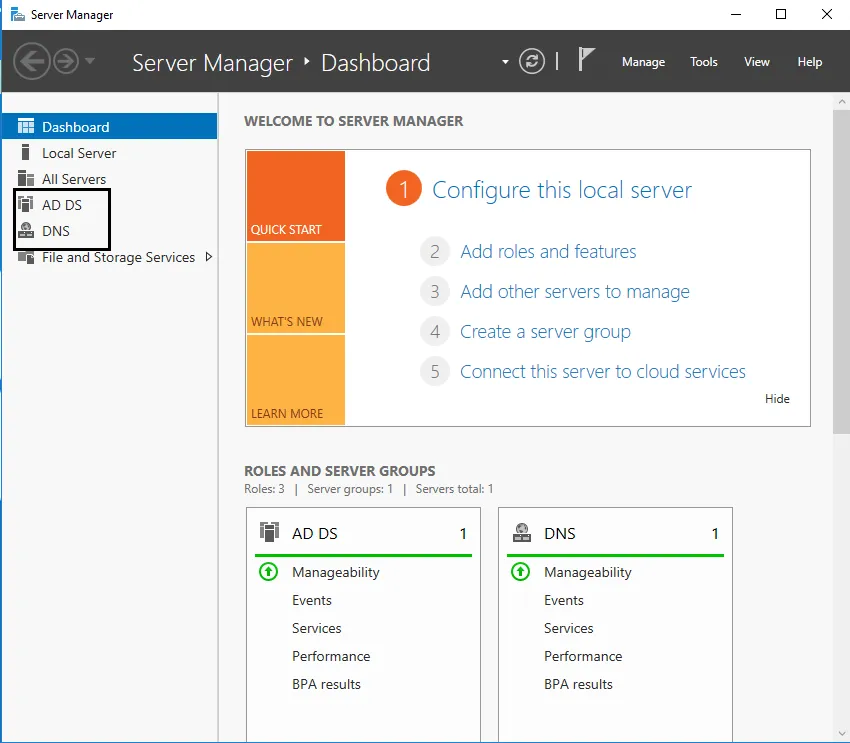The width and height of the screenshot is (850, 743).
Task: Expand File and Storage Services arrow
Action: coord(209,257)
